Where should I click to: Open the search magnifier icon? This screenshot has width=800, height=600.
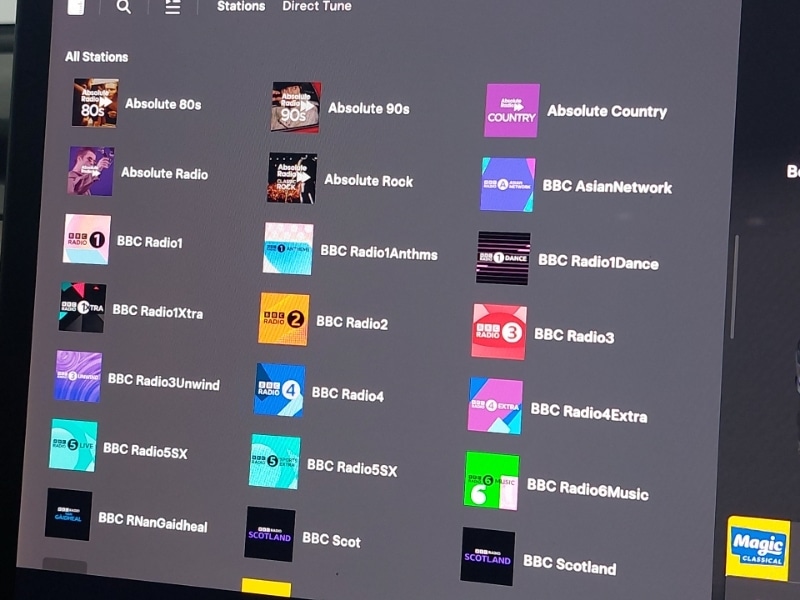123,7
